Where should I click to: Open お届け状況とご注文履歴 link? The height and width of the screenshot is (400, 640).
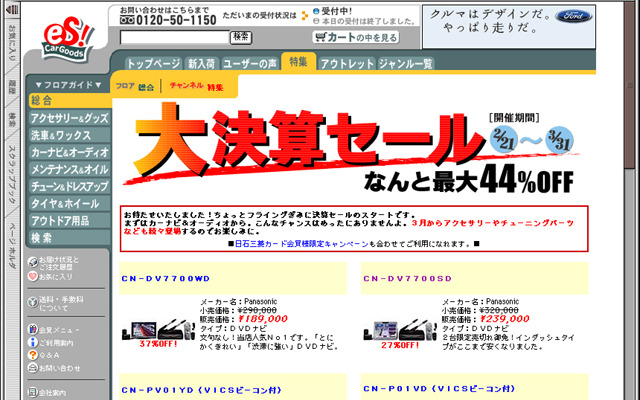coord(59,263)
